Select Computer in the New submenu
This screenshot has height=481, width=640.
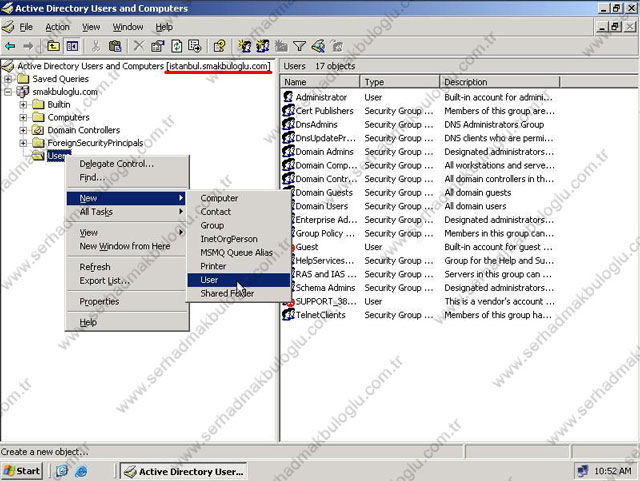[x=239, y=198]
